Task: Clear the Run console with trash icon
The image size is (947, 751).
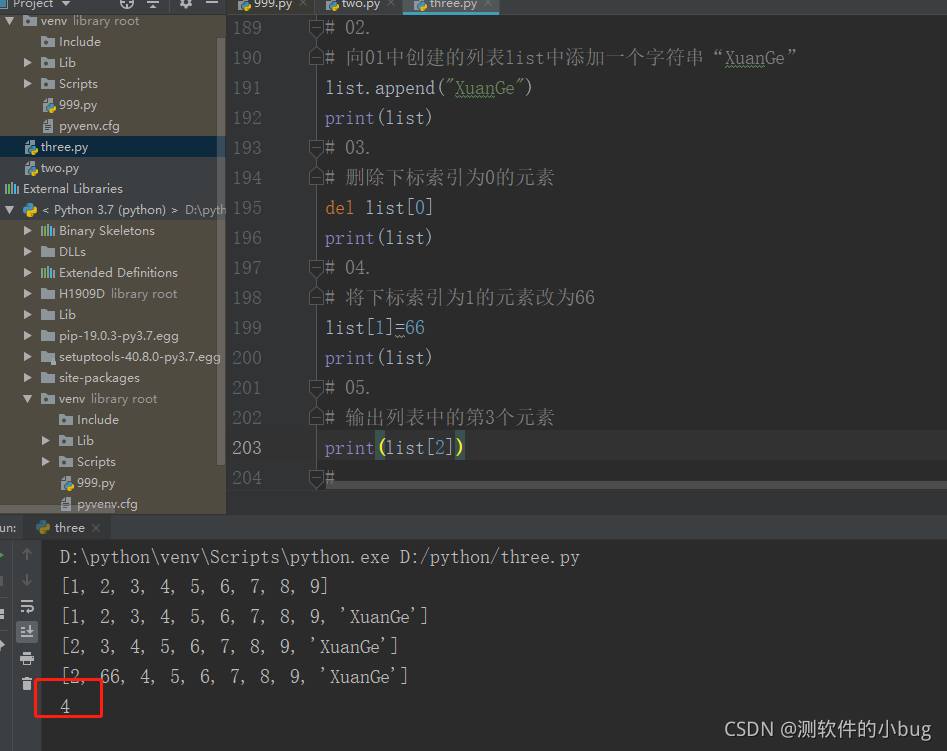Action: [27, 683]
